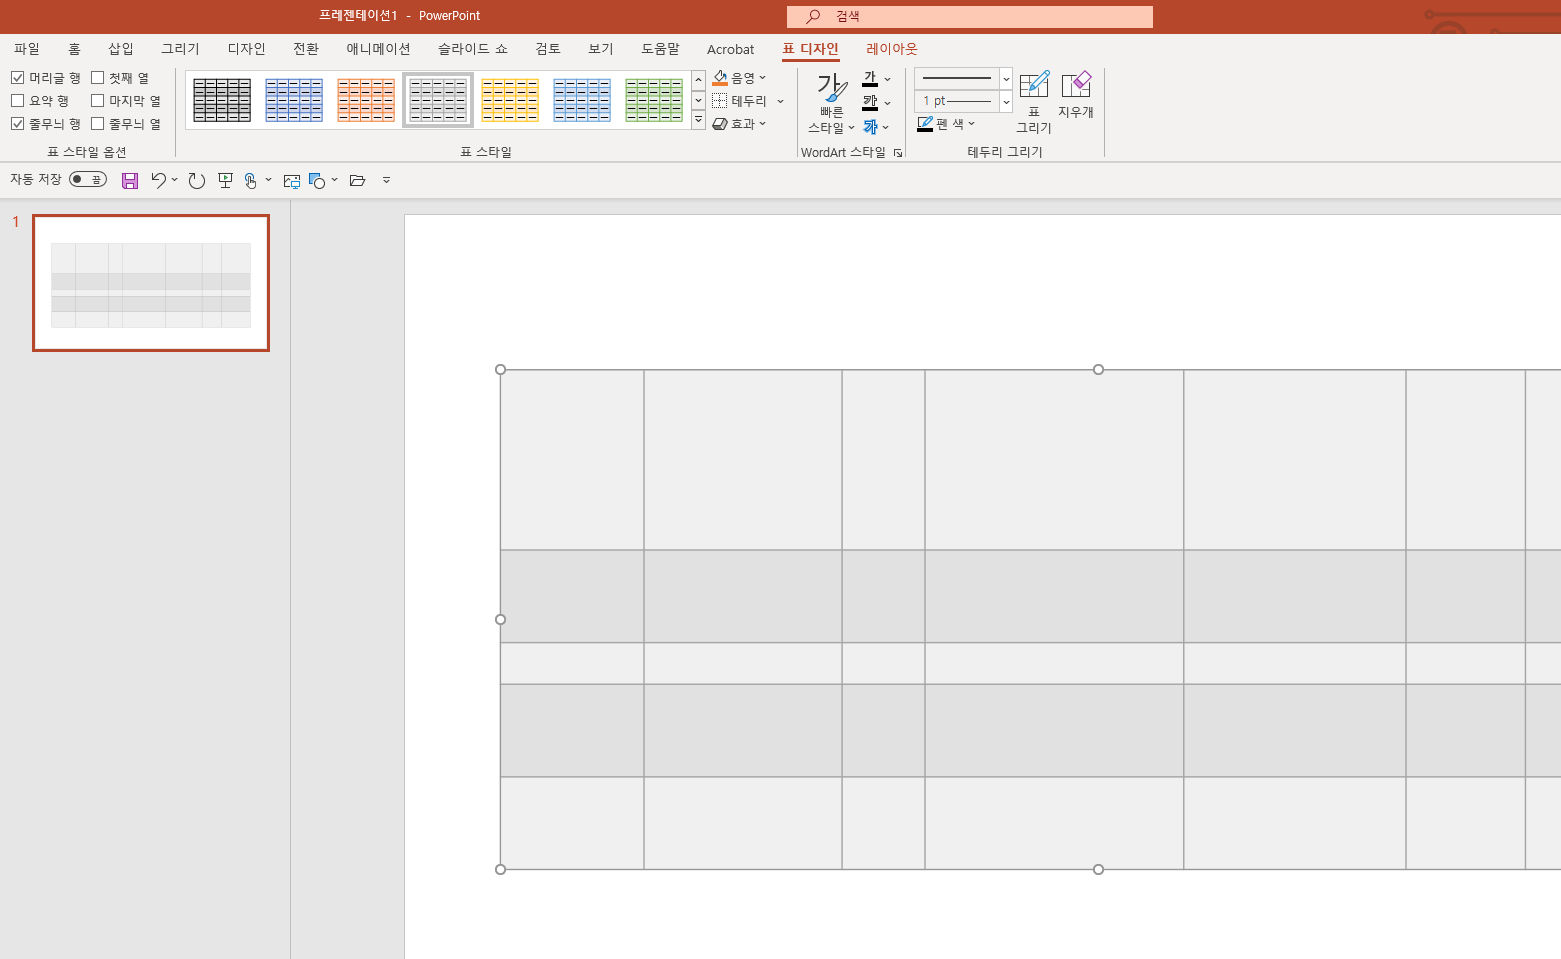Image resolution: width=1561 pixels, height=959 pixels.
Task: Expand the table styles gallery More arrow
Action: [x=698, y=121]
